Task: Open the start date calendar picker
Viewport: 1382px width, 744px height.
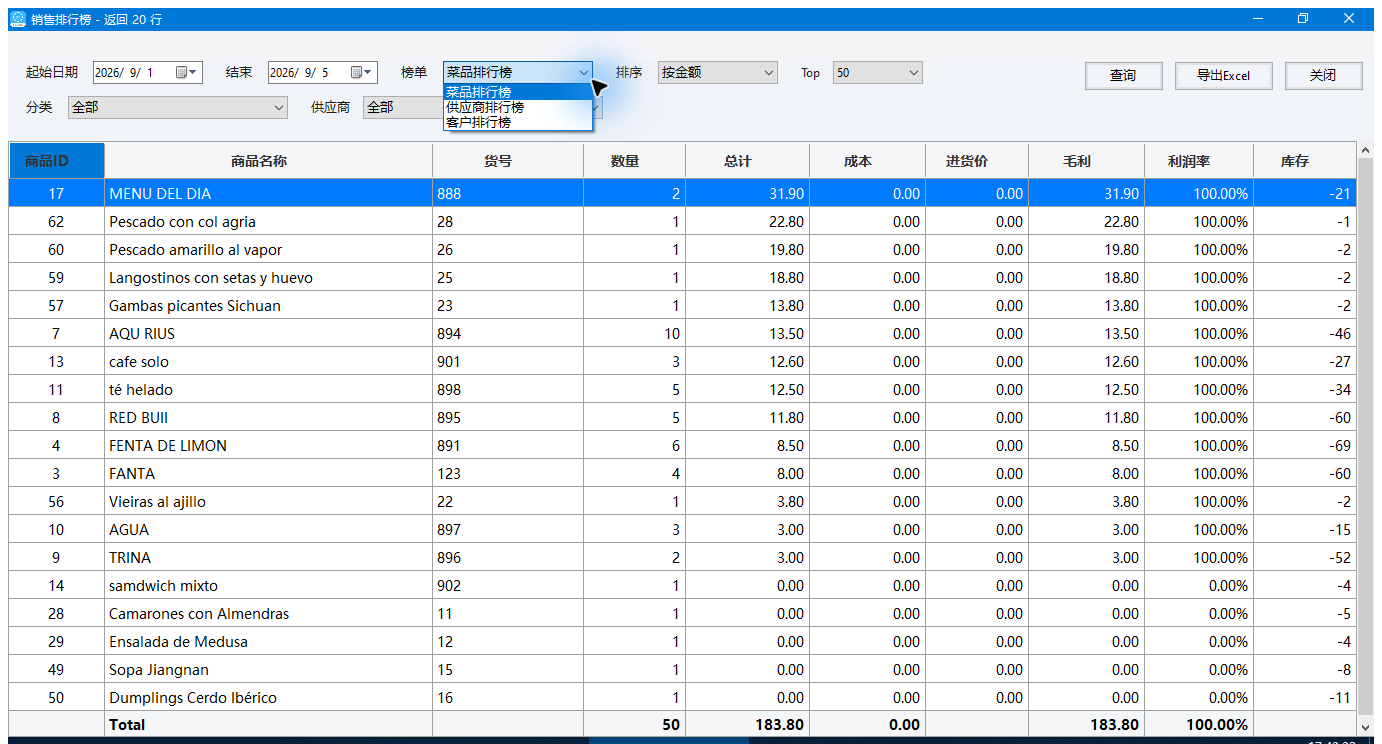Action: [188, 72]
